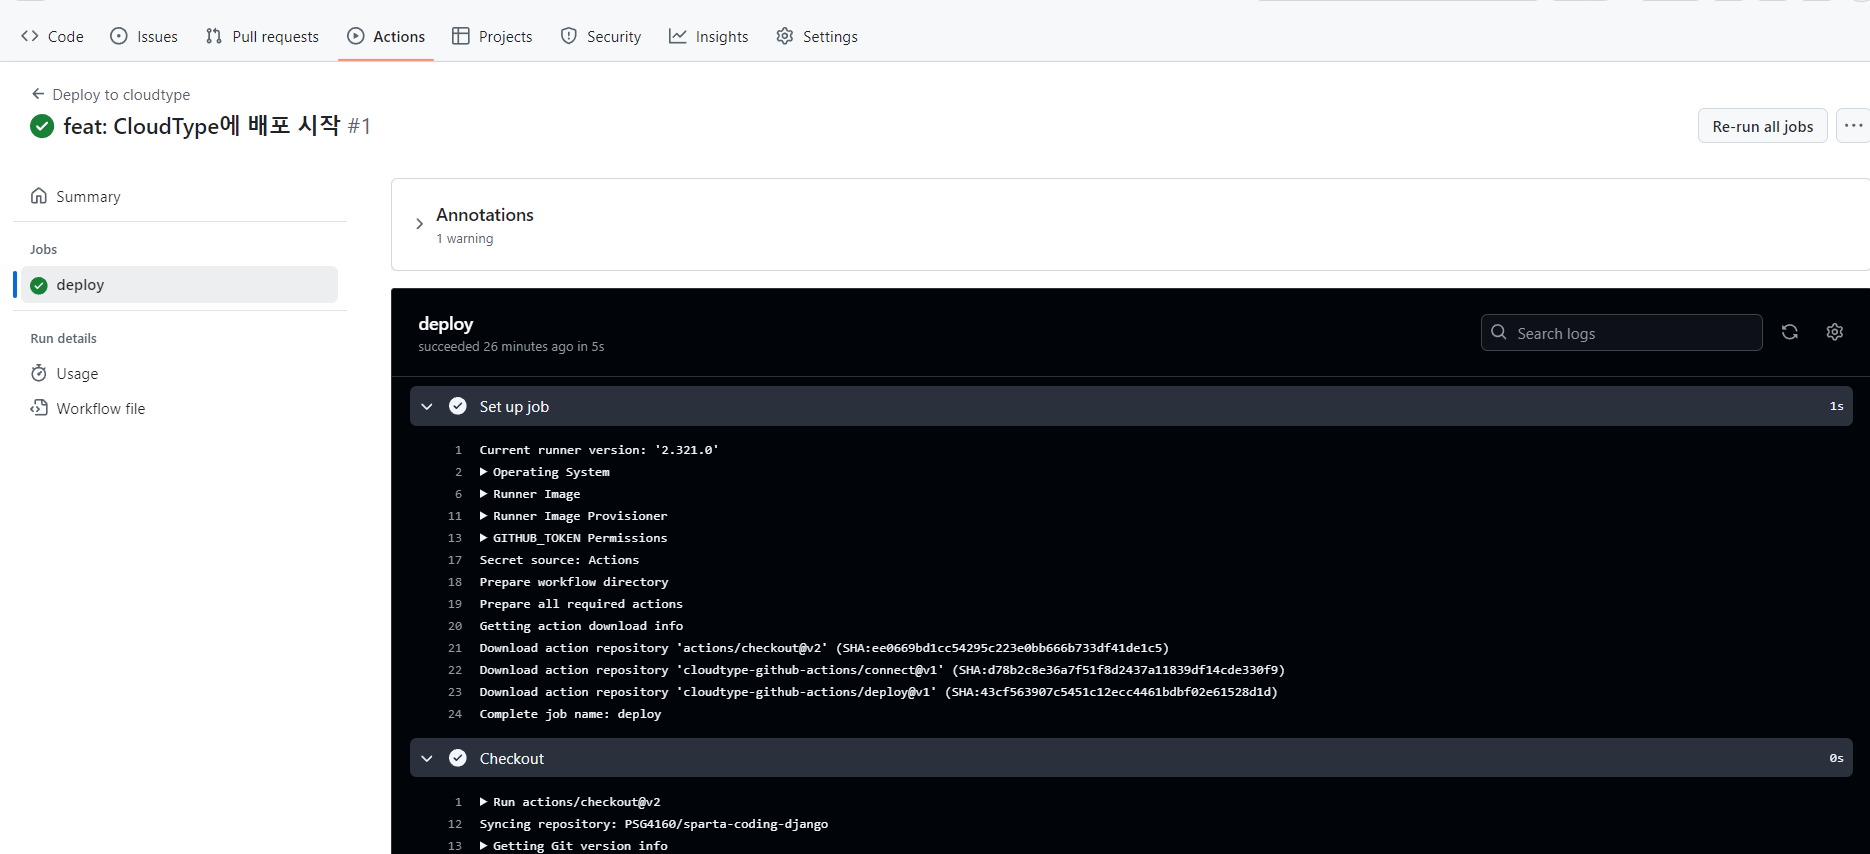This screenshot has height=854, width=1870.
Task: Focus the Search logs field
Action: click(1621, 333)
